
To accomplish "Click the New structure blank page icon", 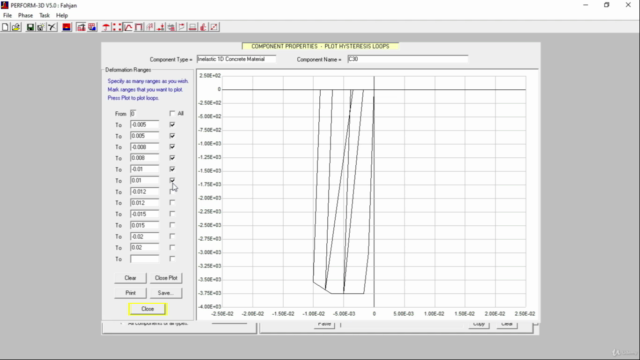I will tap(5, 27).
